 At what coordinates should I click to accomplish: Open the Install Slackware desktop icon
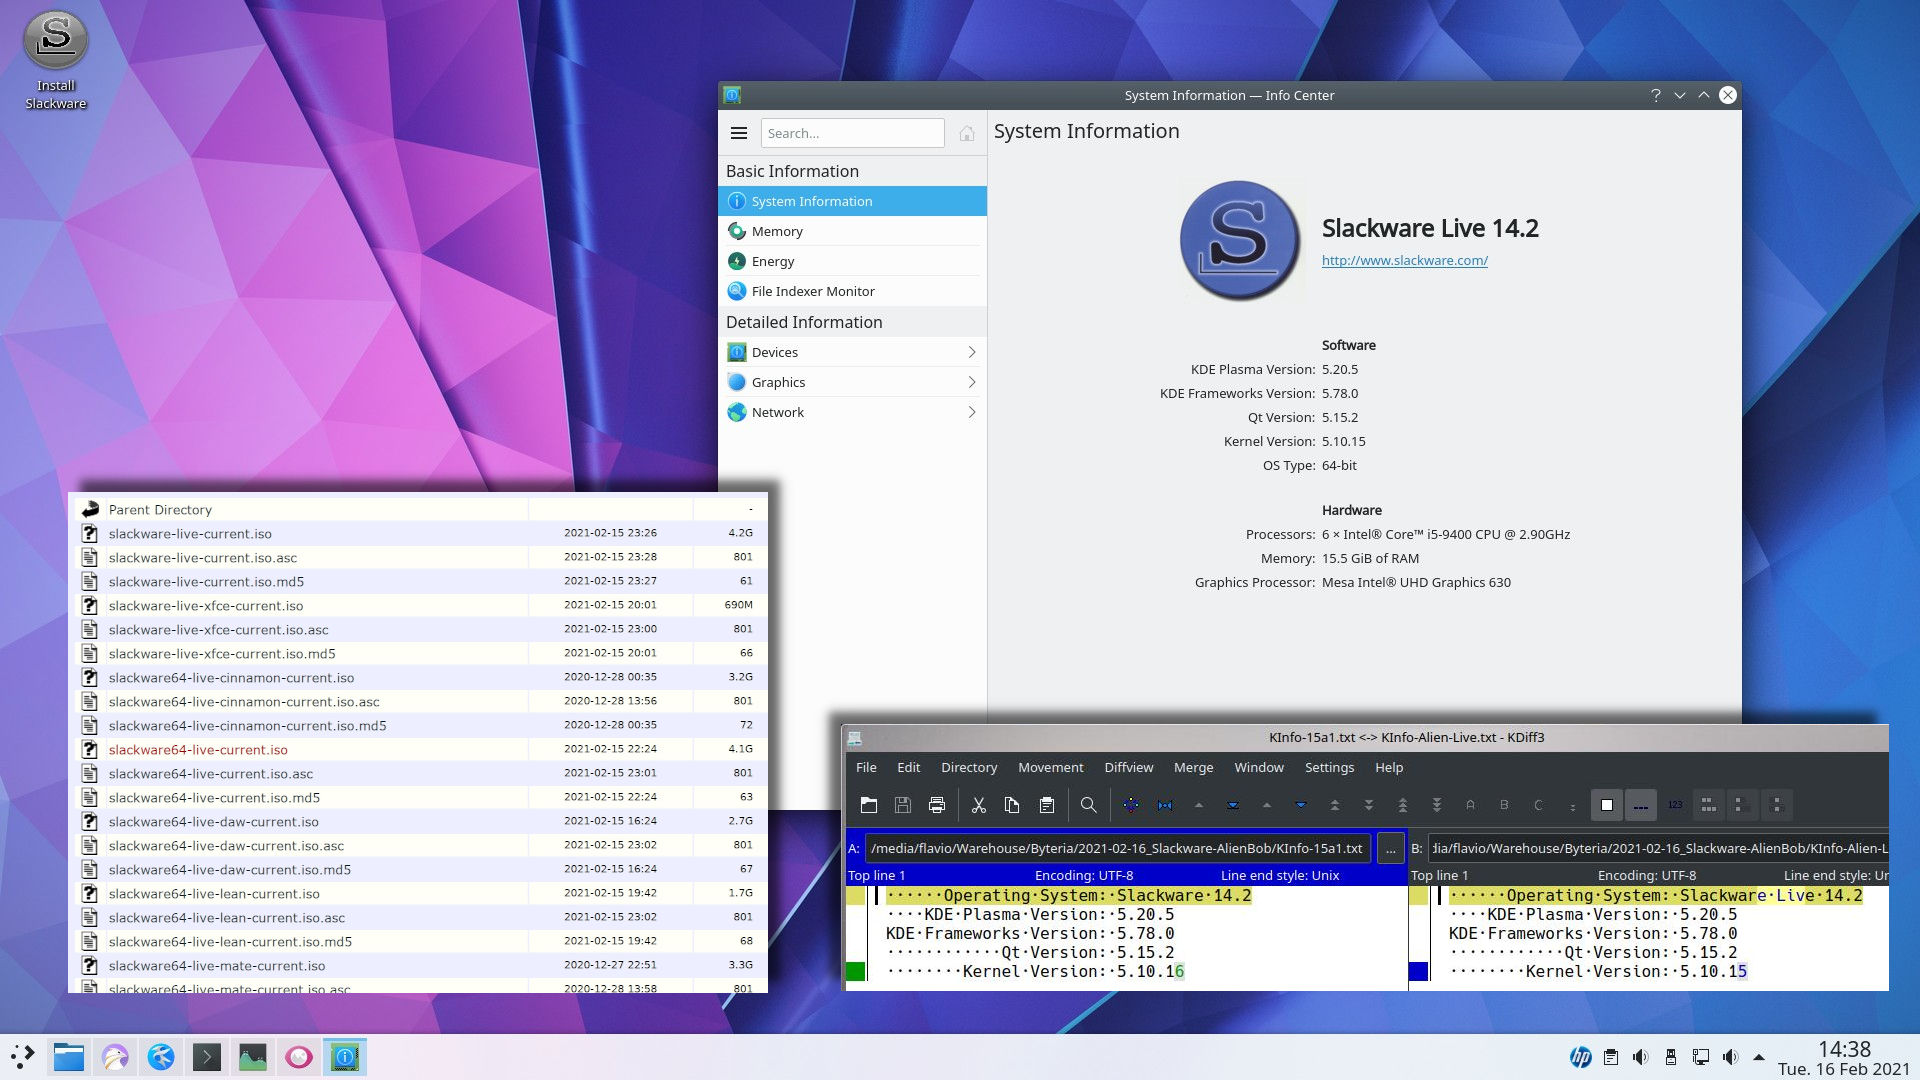(x=55, y=42)
